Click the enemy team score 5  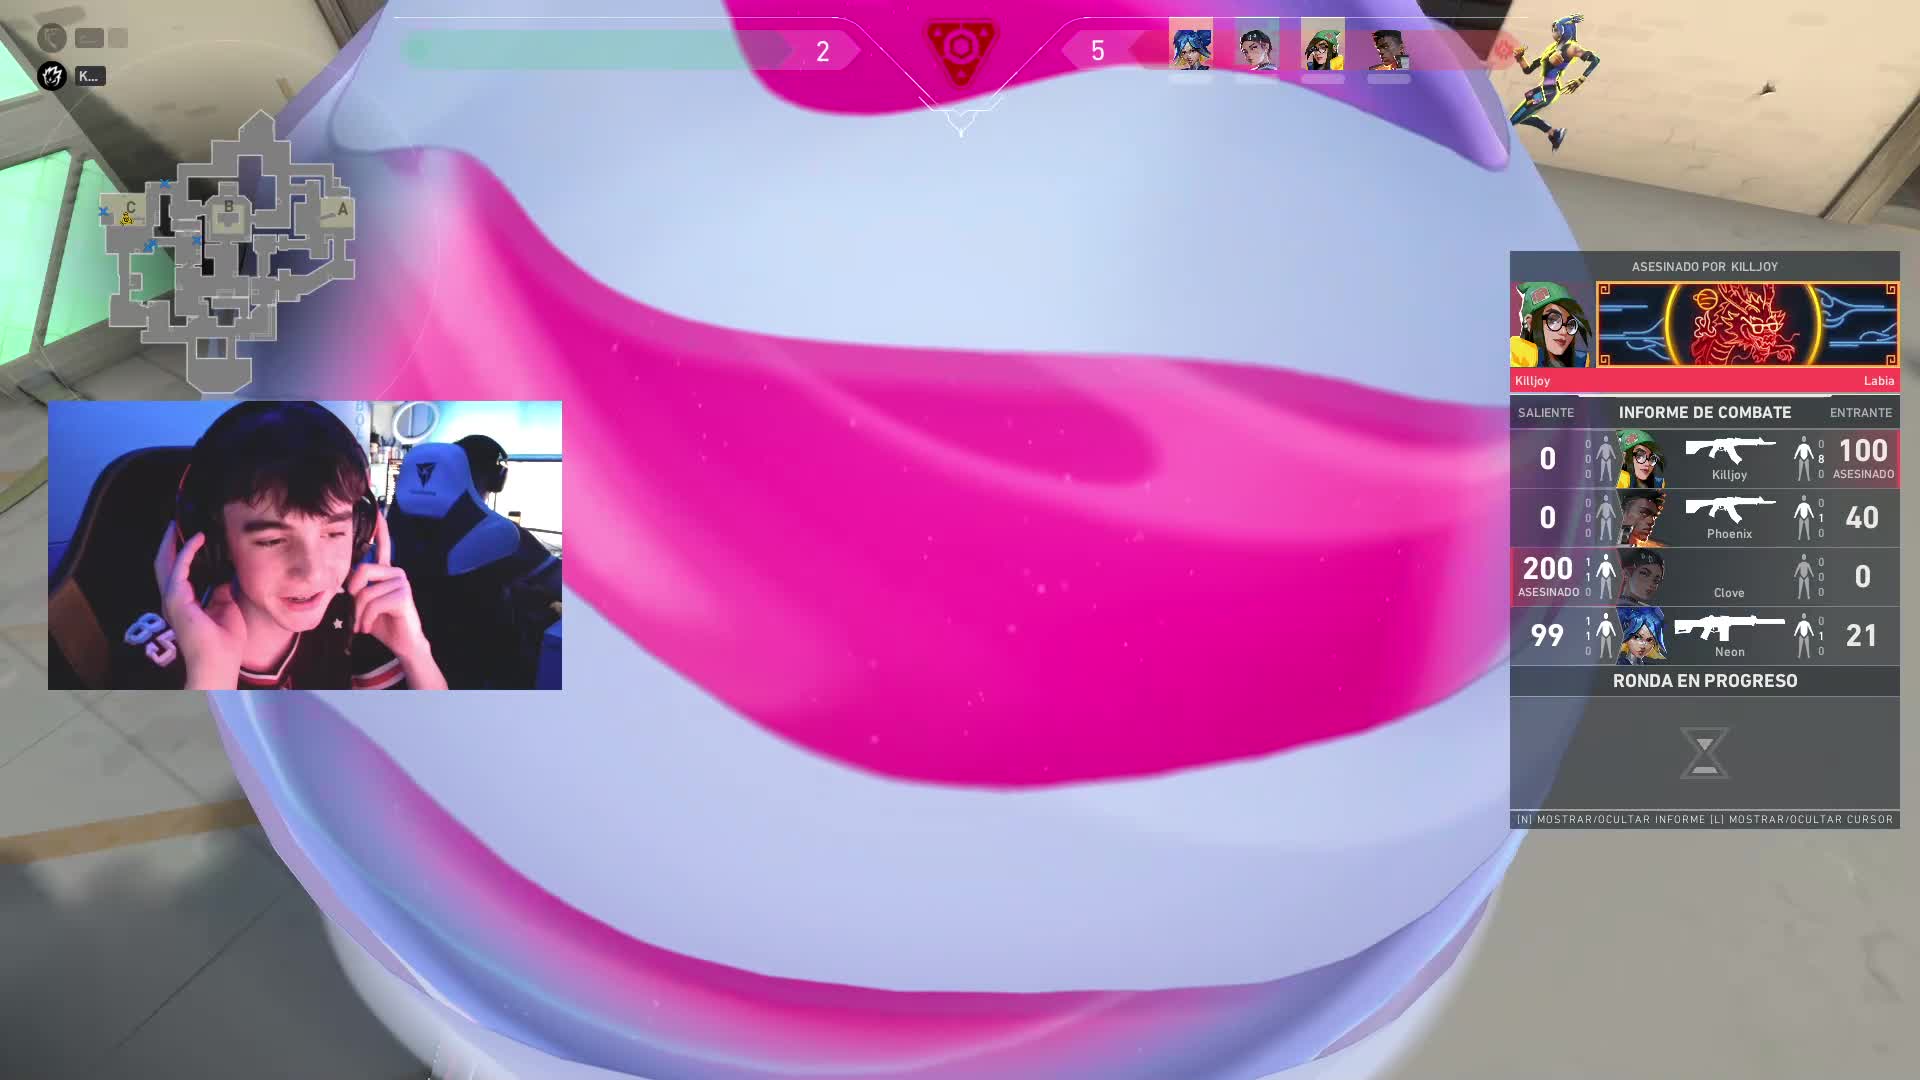pos(1097,51)
